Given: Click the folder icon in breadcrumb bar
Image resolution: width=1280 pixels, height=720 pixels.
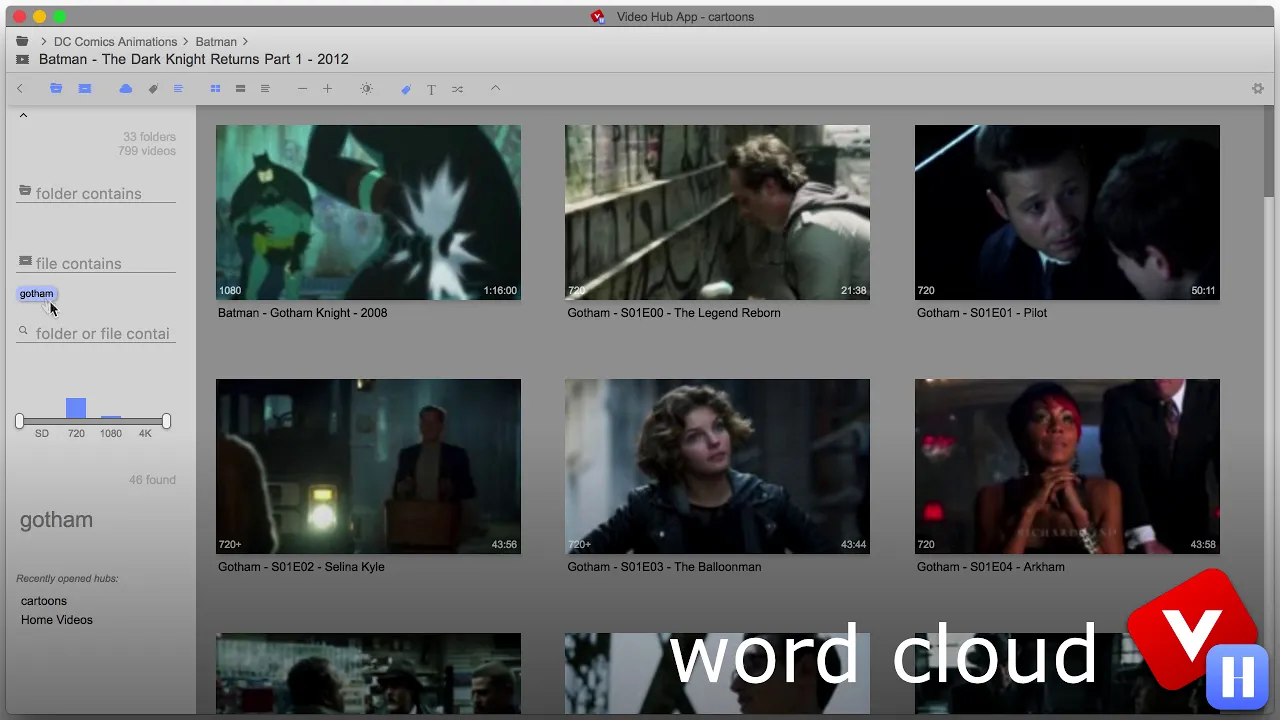Looking at the screenshot, I should pos(22,41).
